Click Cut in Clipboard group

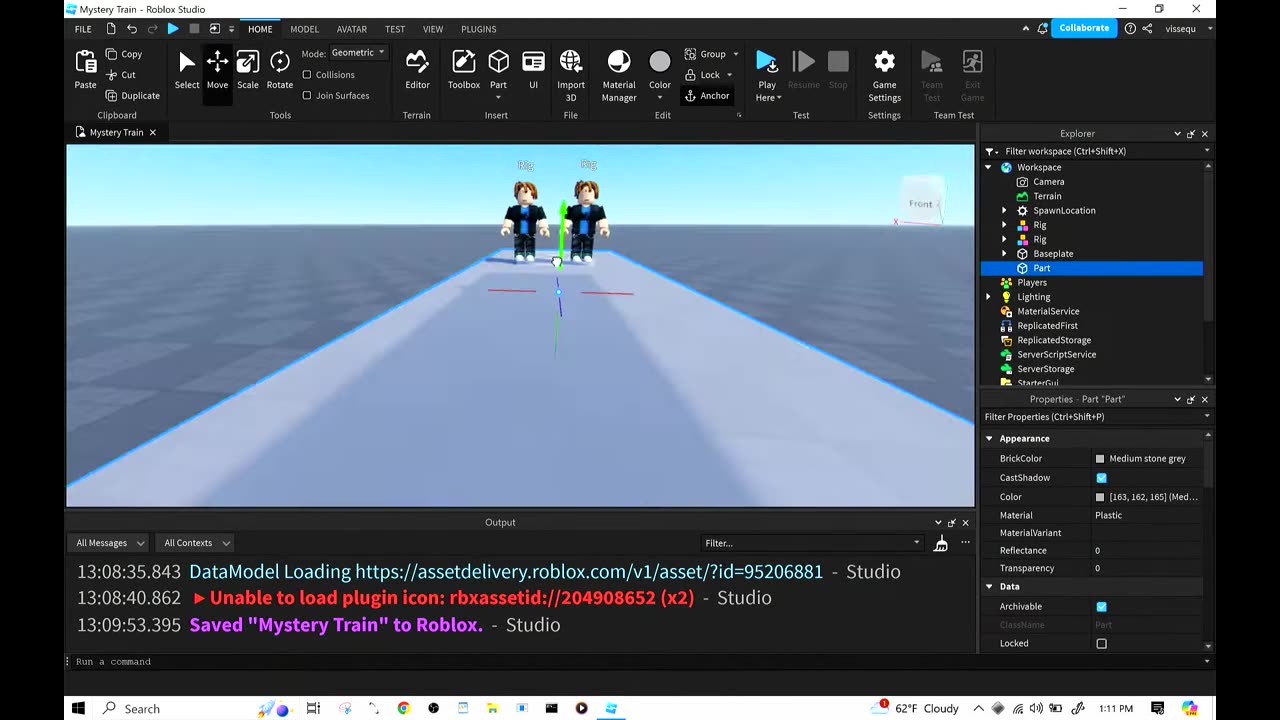point(121,75)
